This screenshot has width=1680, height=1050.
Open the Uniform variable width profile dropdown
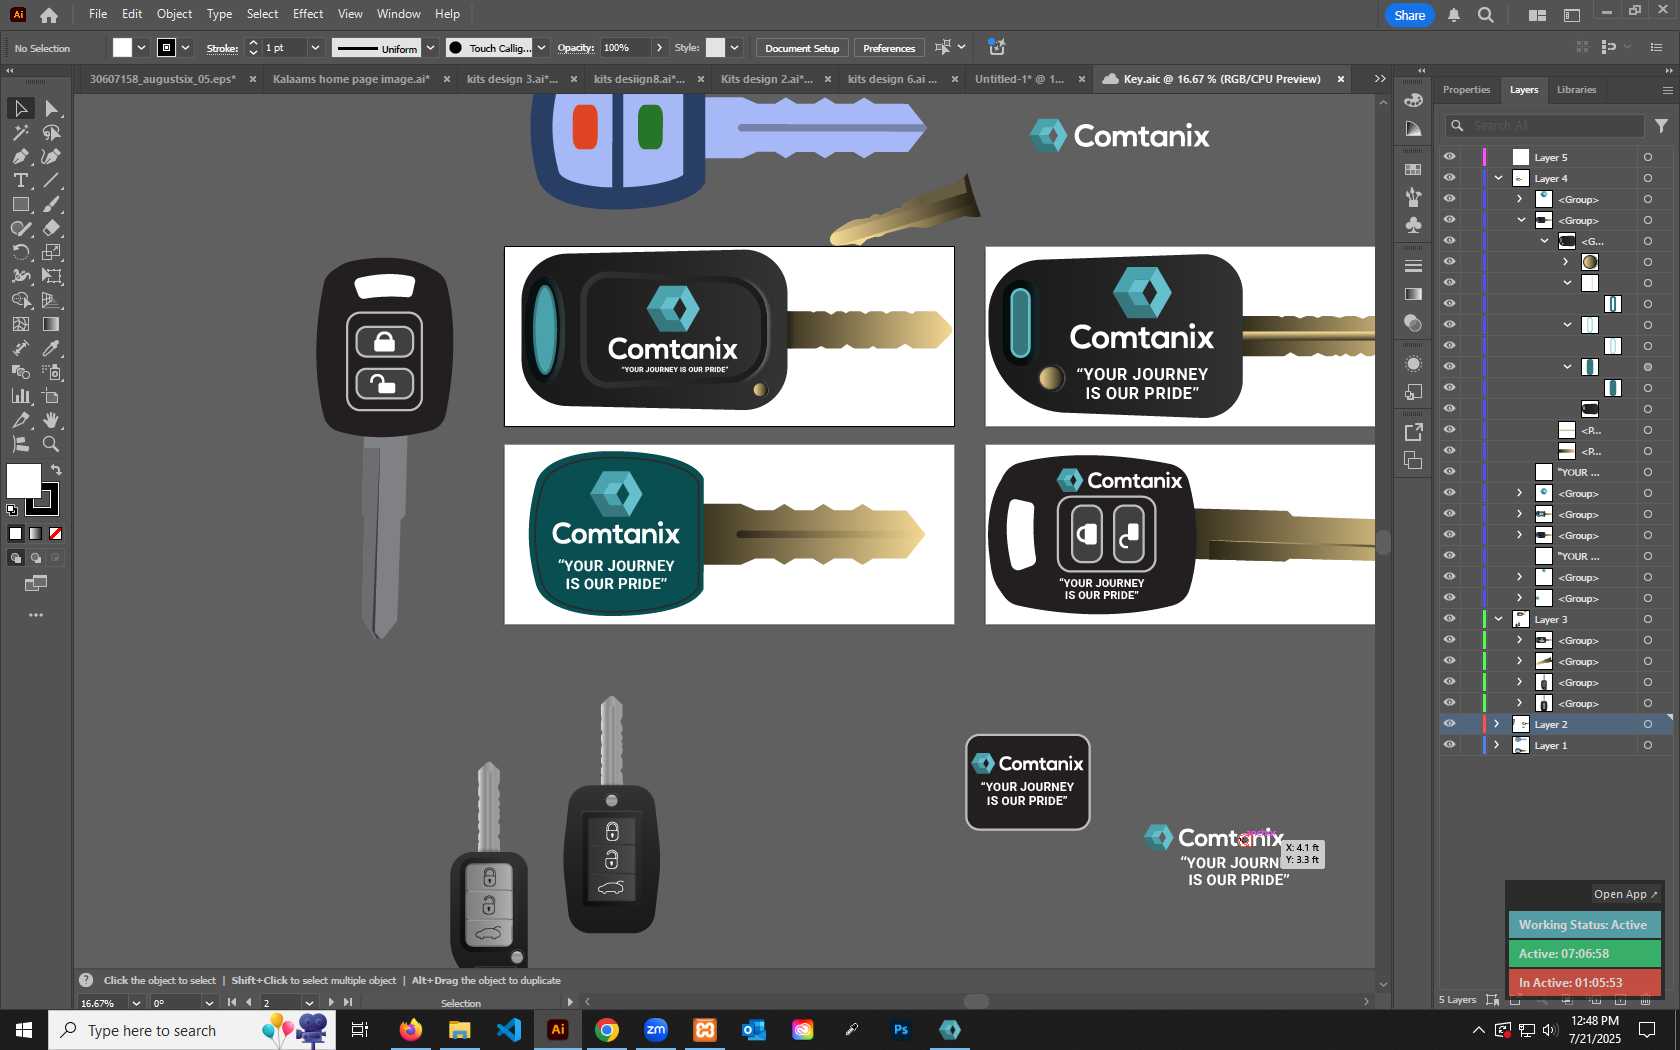tap(431, 48)
